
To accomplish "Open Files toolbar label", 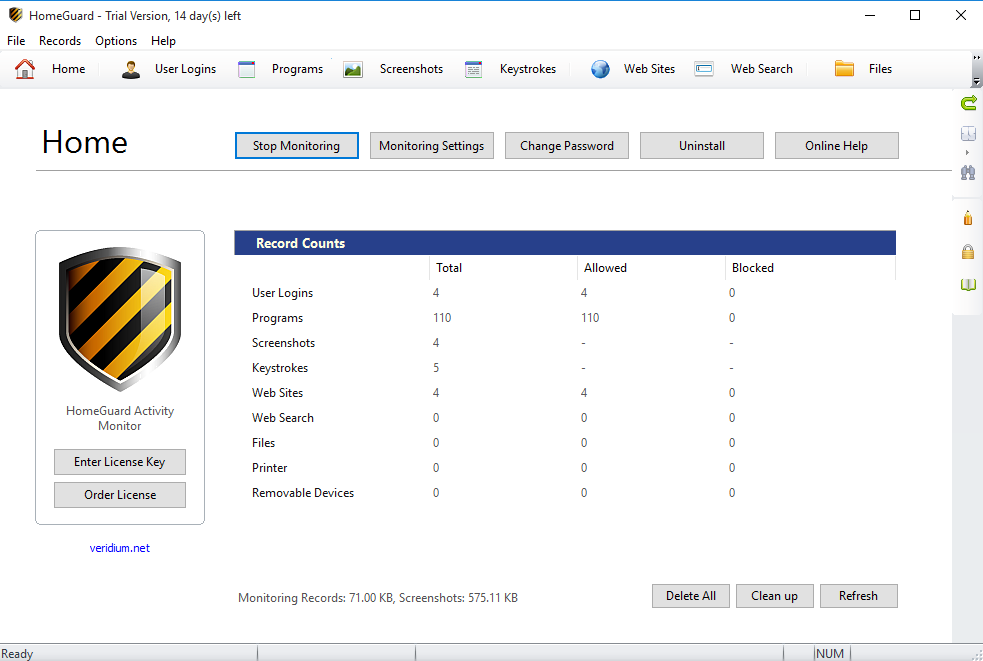I will point(880,69).
